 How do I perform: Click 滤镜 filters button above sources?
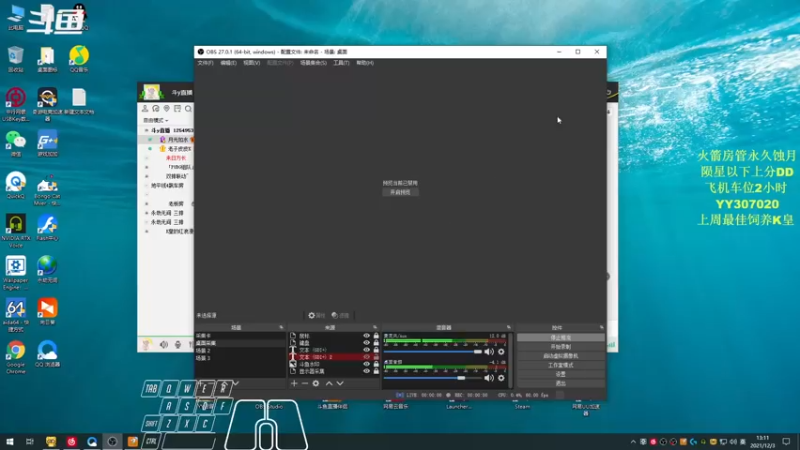pyautogui.click(x=340, y=315)
